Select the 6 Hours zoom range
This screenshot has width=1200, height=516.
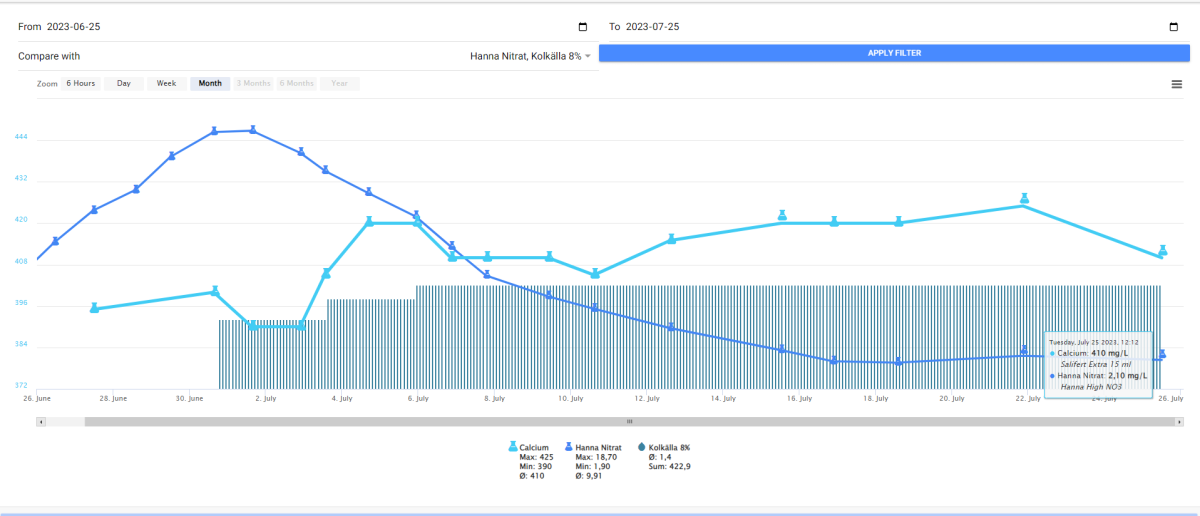81,84
